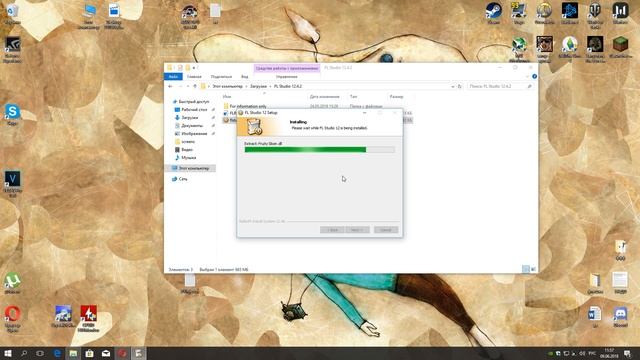Viewport: 640px width, 360px height.
Task: Refresh the Explorer address bar
Action: pos(460,86)
